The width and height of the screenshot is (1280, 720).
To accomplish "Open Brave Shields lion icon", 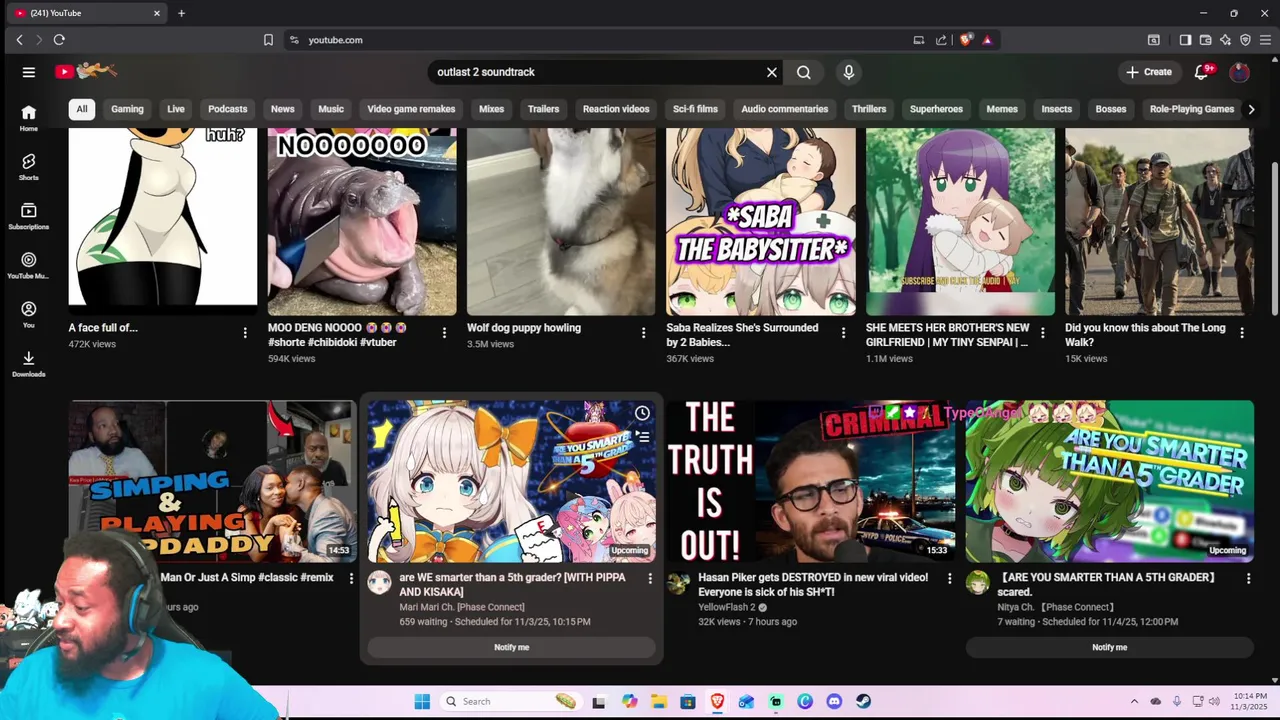I will tap(965, 40).
